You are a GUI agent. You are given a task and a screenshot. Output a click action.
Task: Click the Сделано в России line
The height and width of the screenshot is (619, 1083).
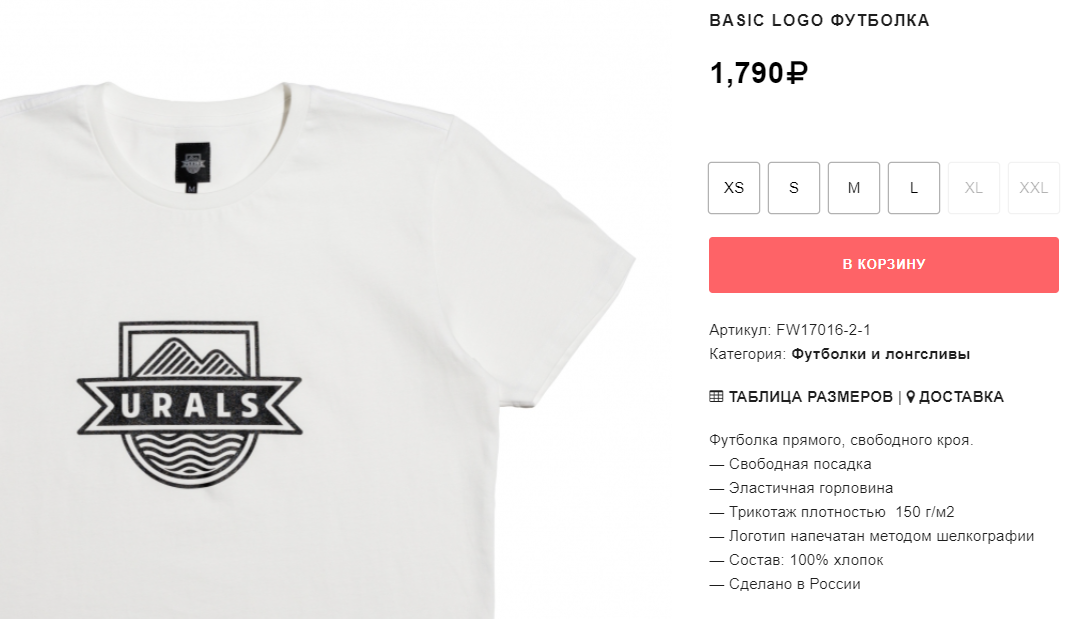click(785, 584)
